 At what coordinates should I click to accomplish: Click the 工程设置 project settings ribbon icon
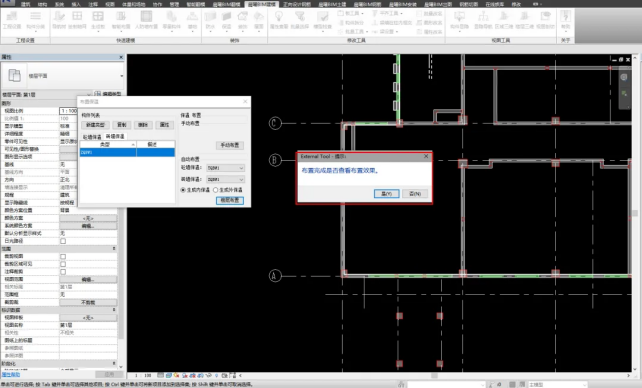pos(12,20)
